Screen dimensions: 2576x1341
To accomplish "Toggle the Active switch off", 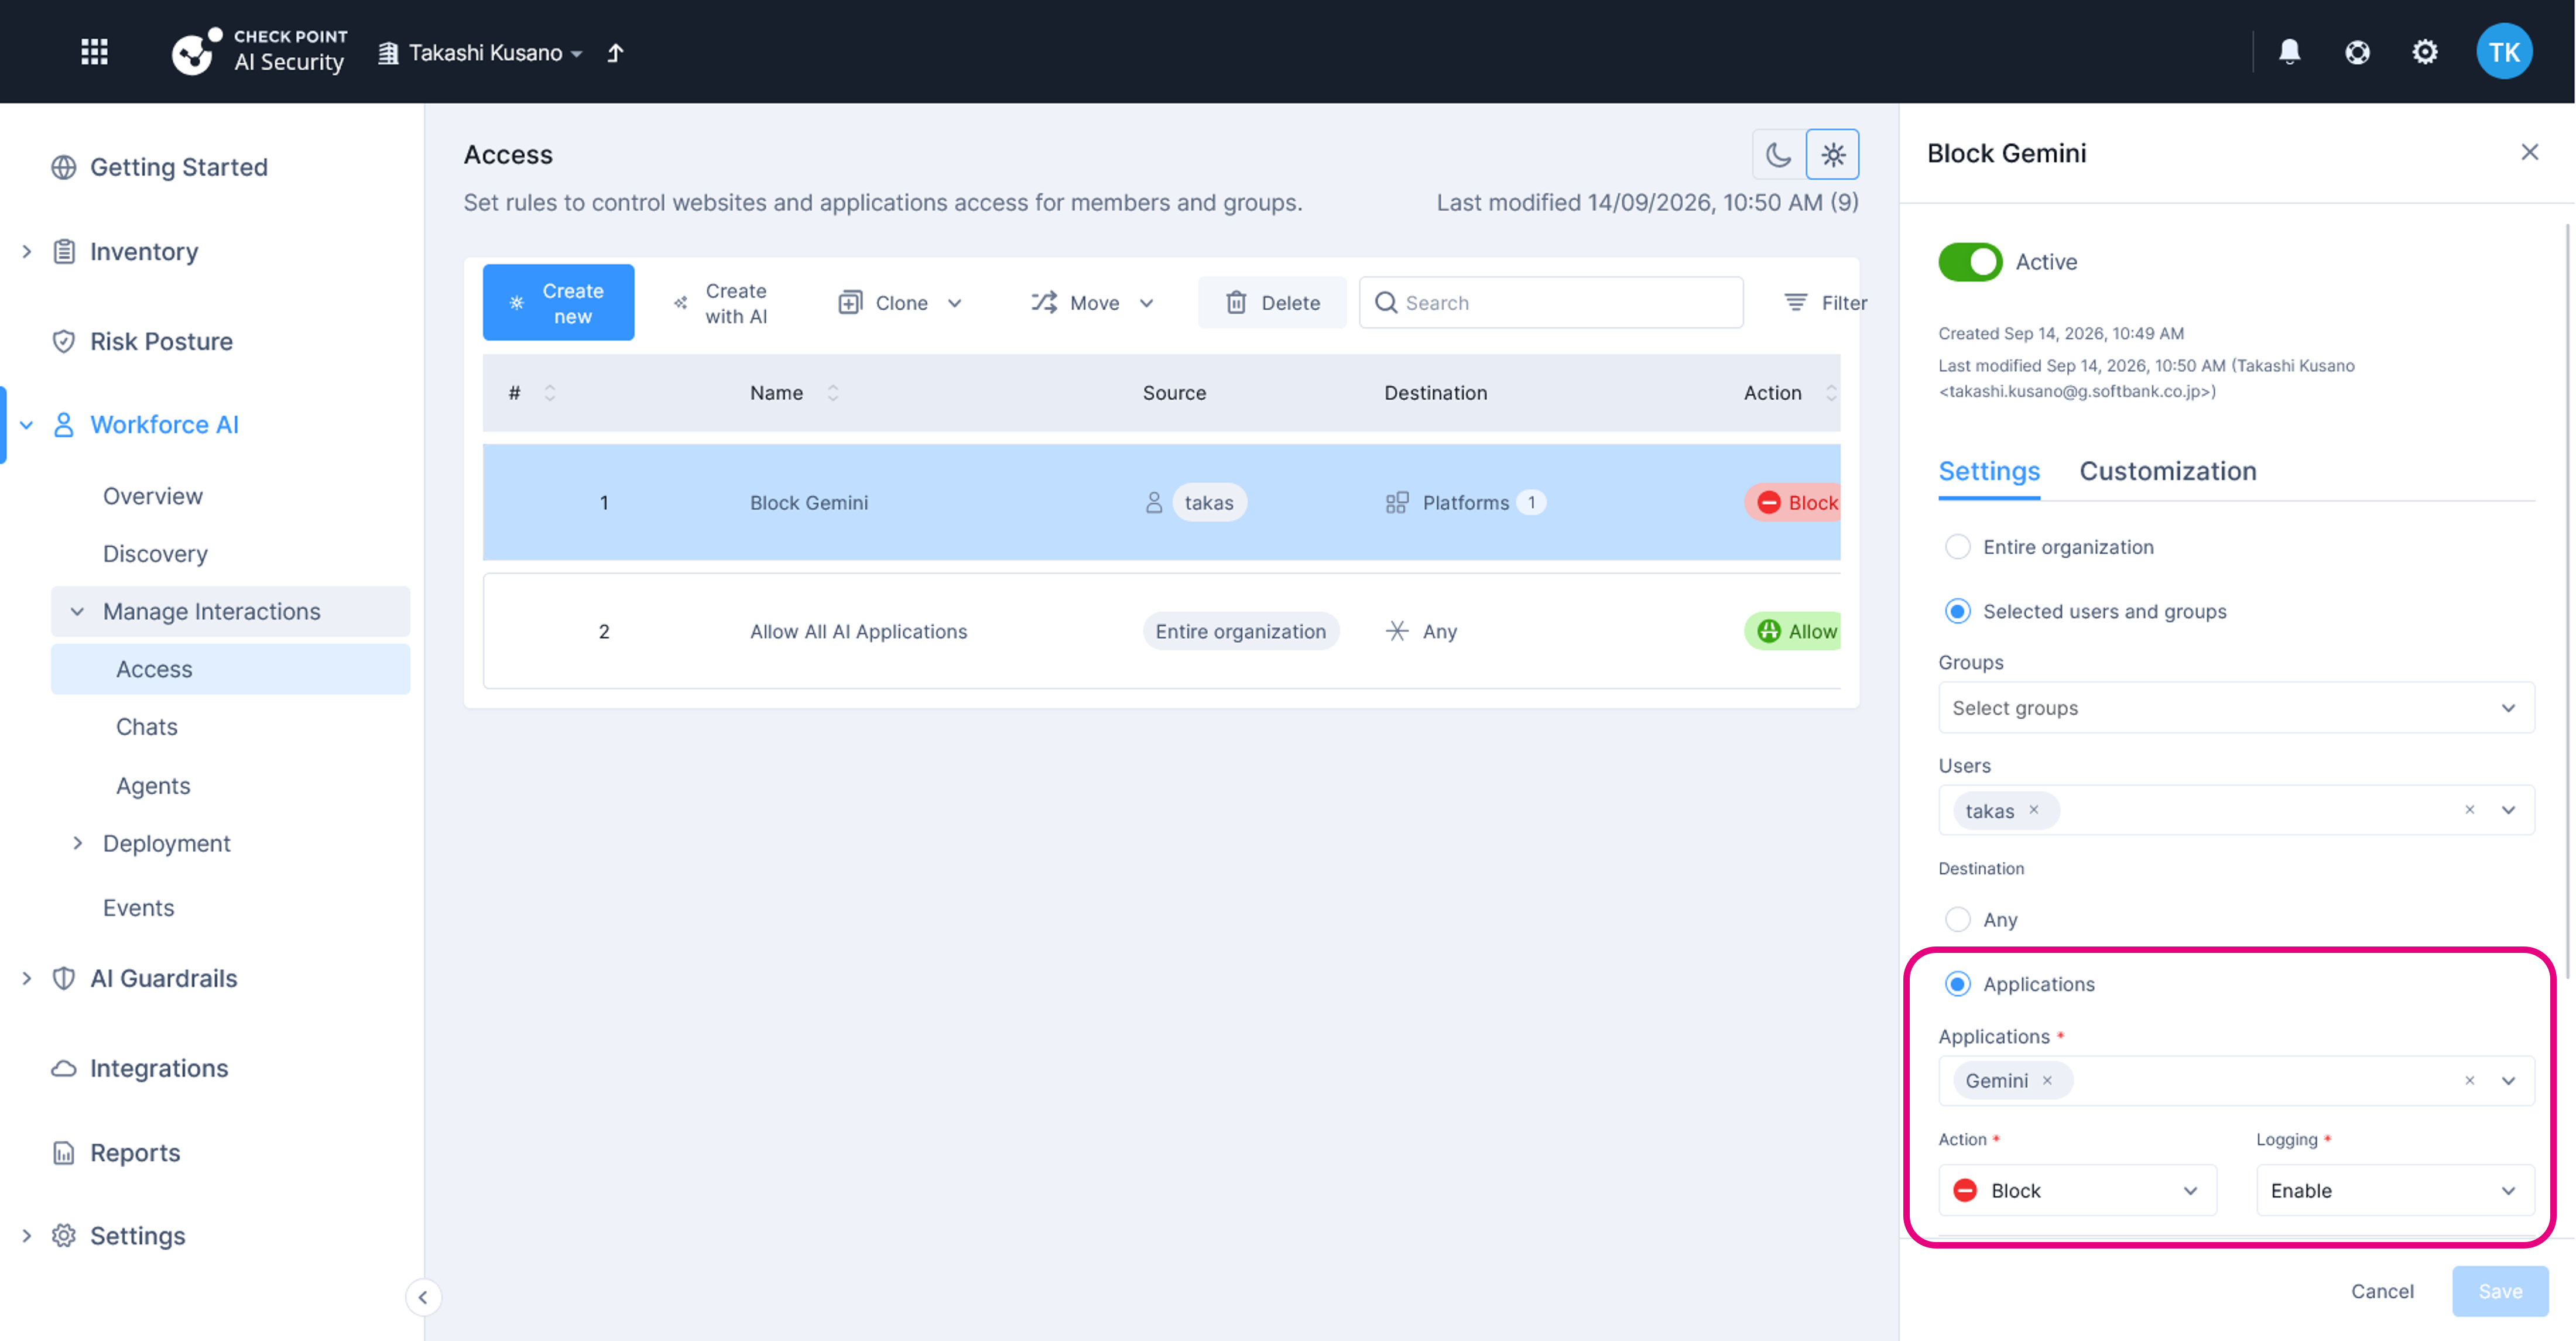I will tap(1970, 262).
